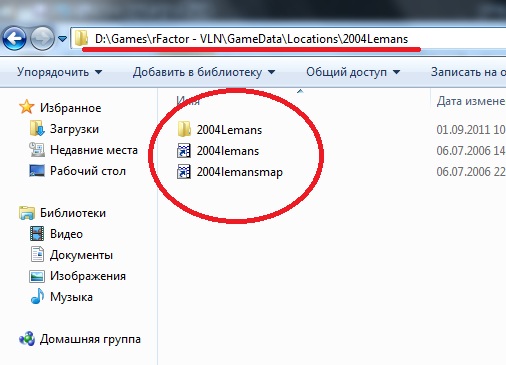Click the Изображения picture icon
506x365 pixels.
click(37, 276)
